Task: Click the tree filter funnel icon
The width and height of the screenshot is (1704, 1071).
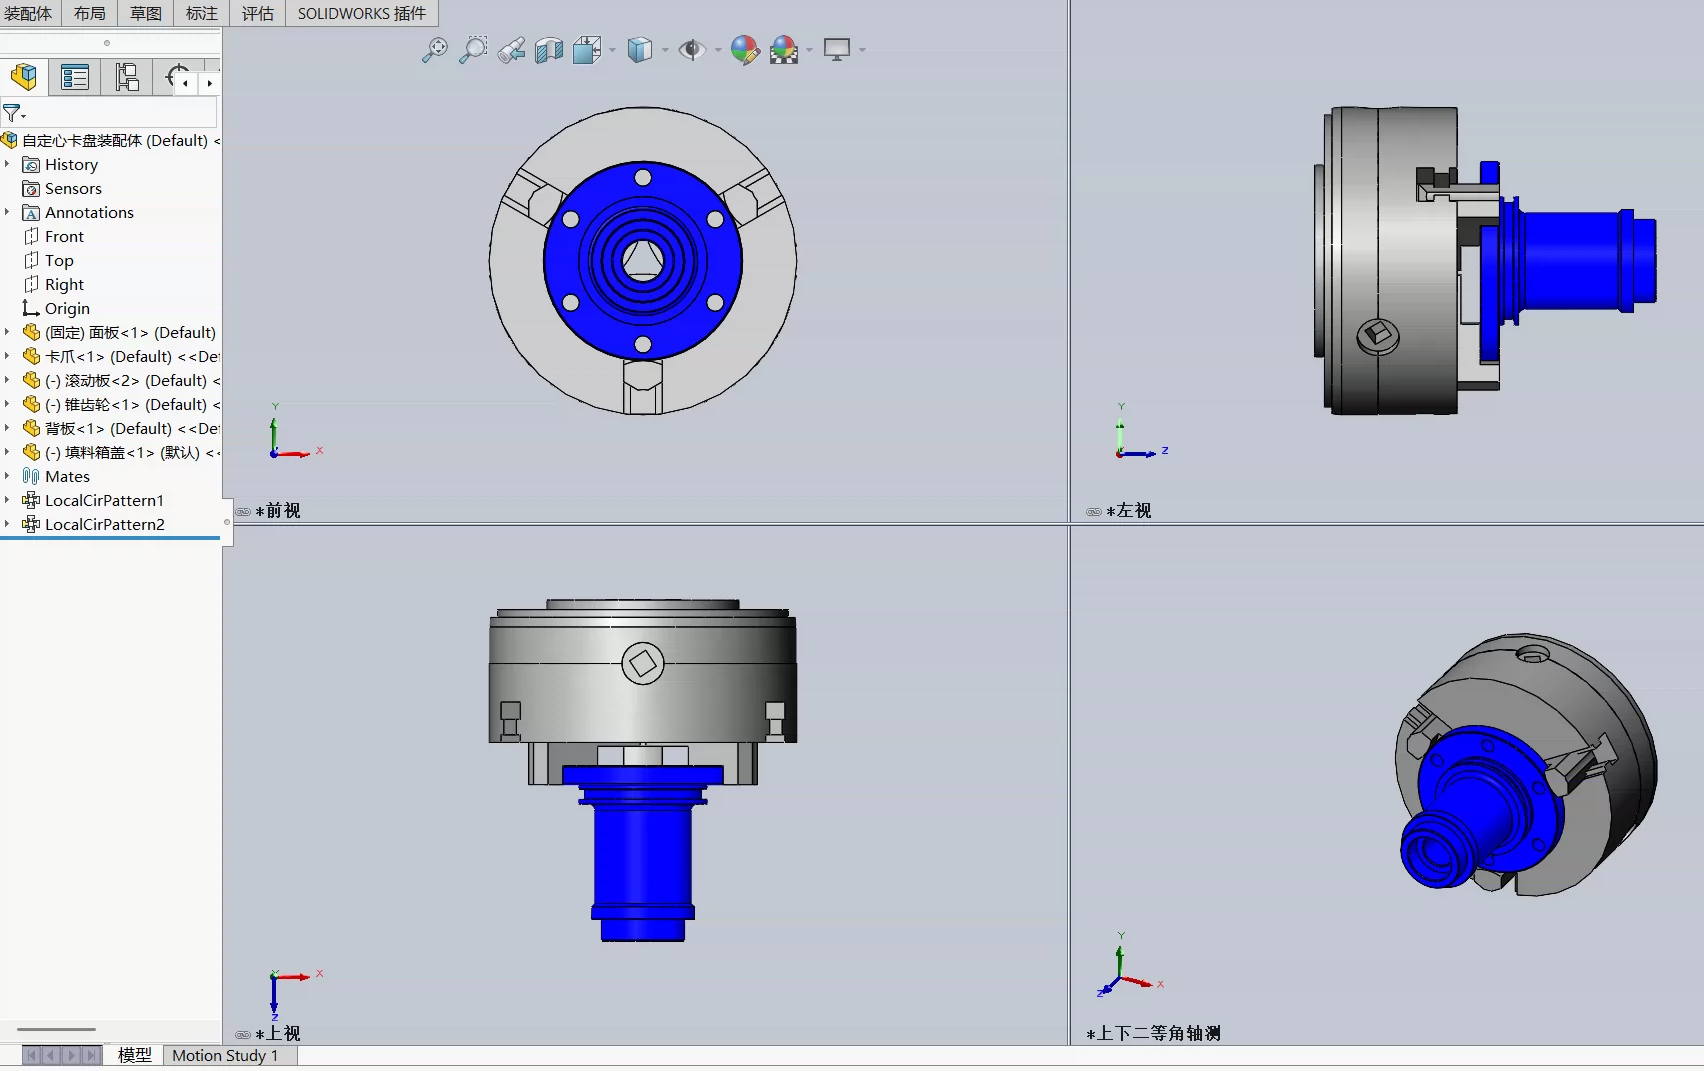Action: coord(14,113)
